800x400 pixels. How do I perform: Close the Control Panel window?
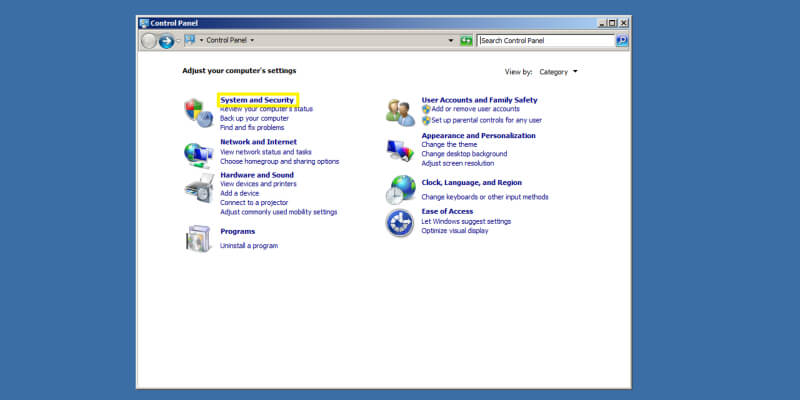click(623, 23)
